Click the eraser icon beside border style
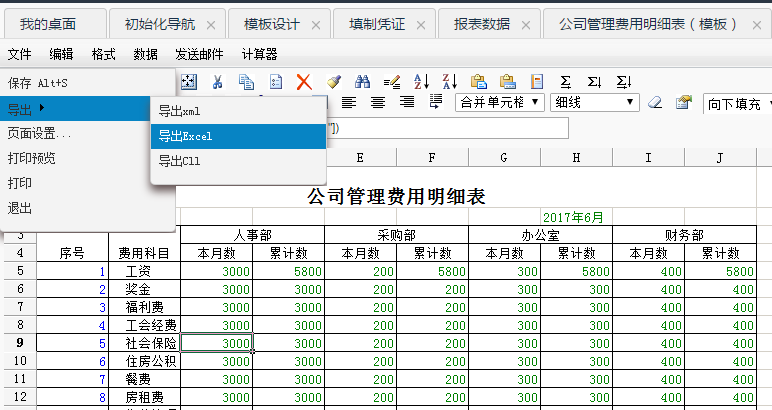Screen dimensions: 772x410 [x=655, y=103]
